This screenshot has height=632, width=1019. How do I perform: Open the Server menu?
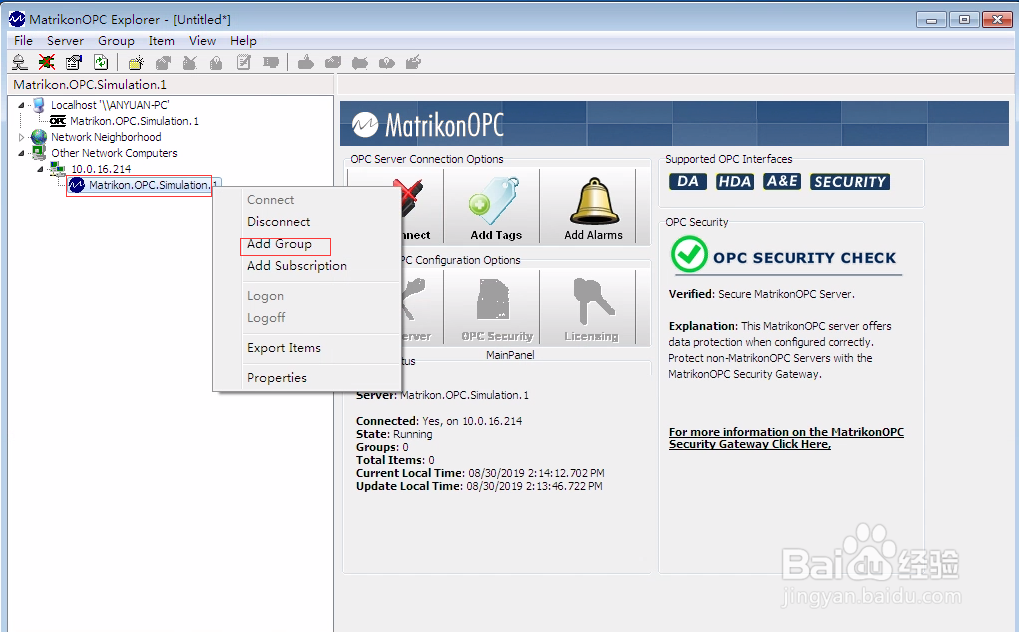(64, 40)
